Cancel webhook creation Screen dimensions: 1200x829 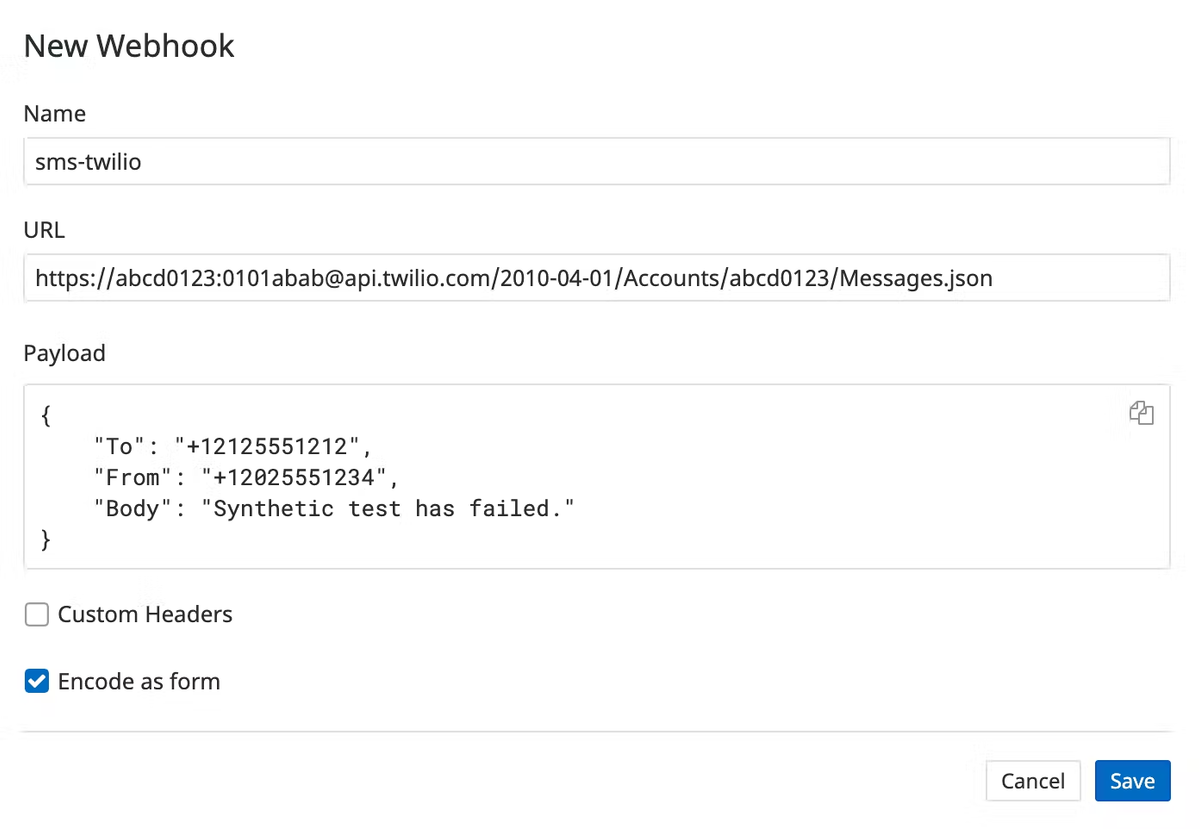(x=1033, y=781)
